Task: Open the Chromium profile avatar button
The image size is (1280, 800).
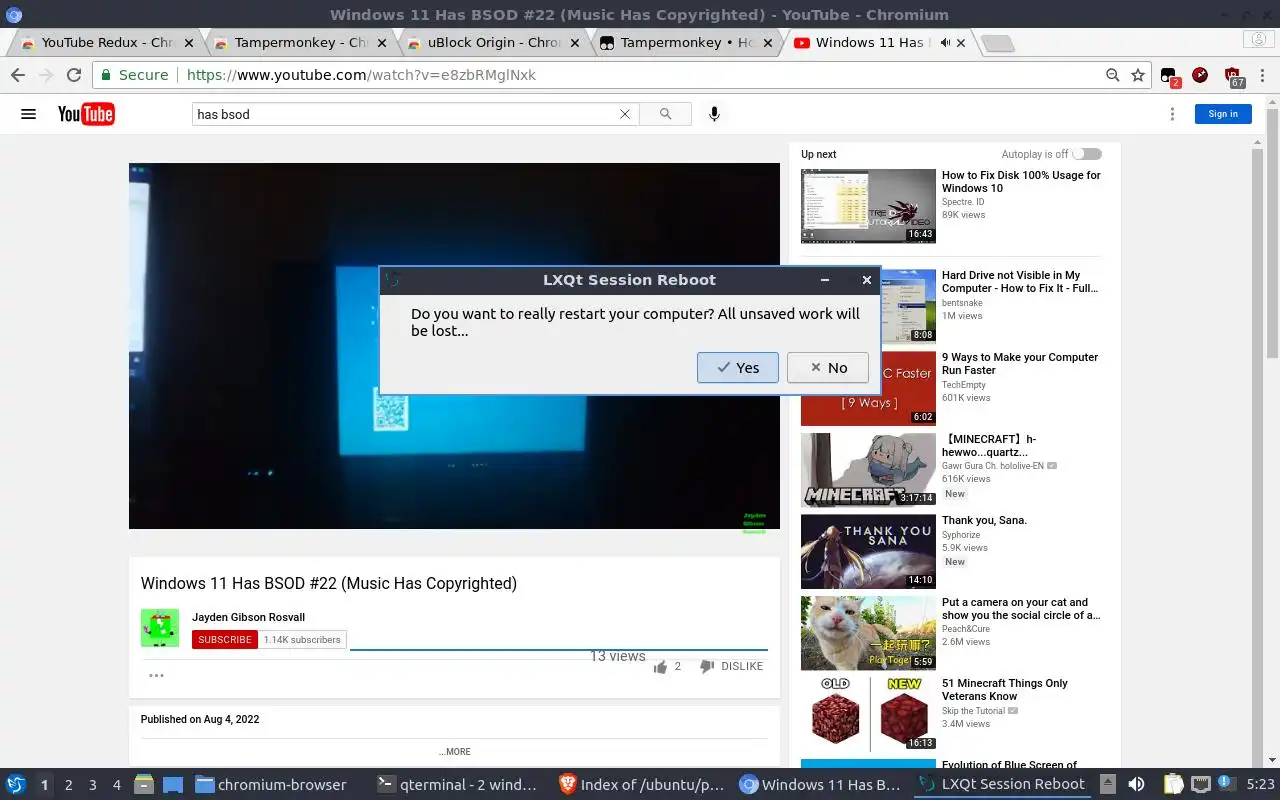Action: click(x=1258, y=40)
